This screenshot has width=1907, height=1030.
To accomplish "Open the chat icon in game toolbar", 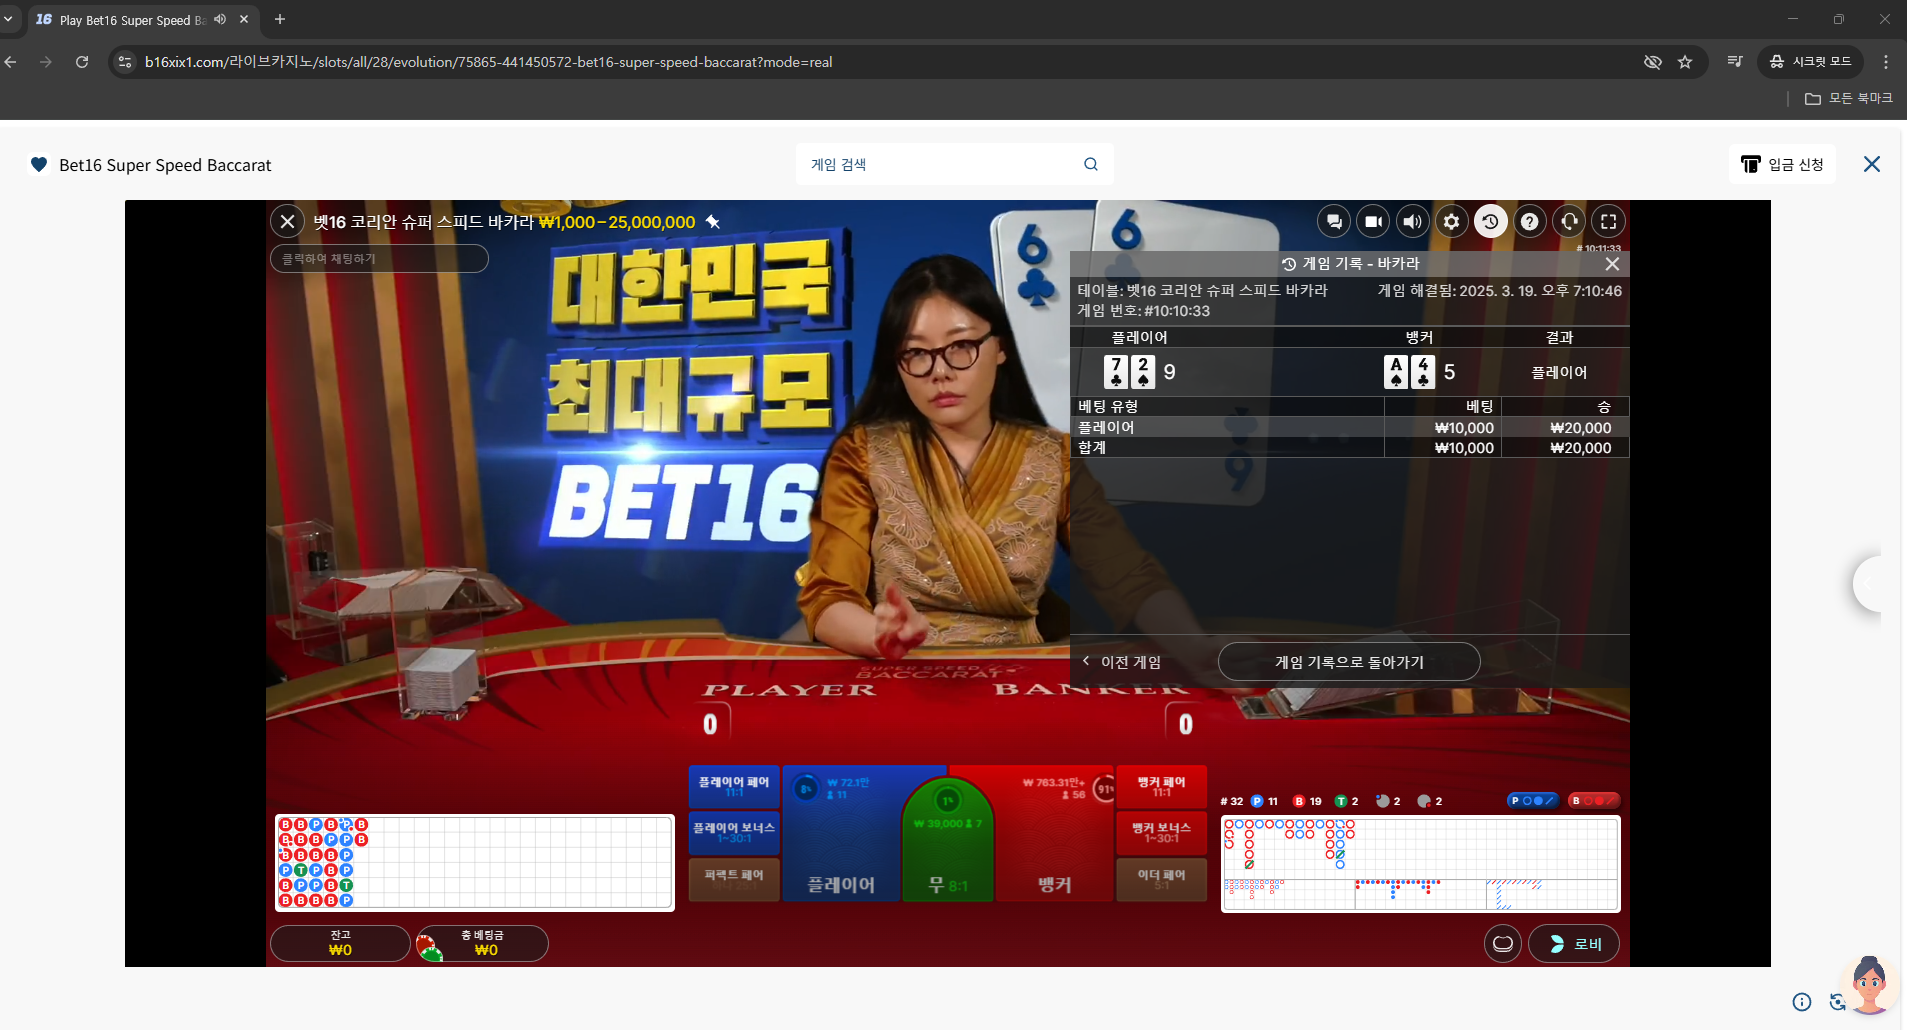I will pyautogui.click(x=1334, y=222).
